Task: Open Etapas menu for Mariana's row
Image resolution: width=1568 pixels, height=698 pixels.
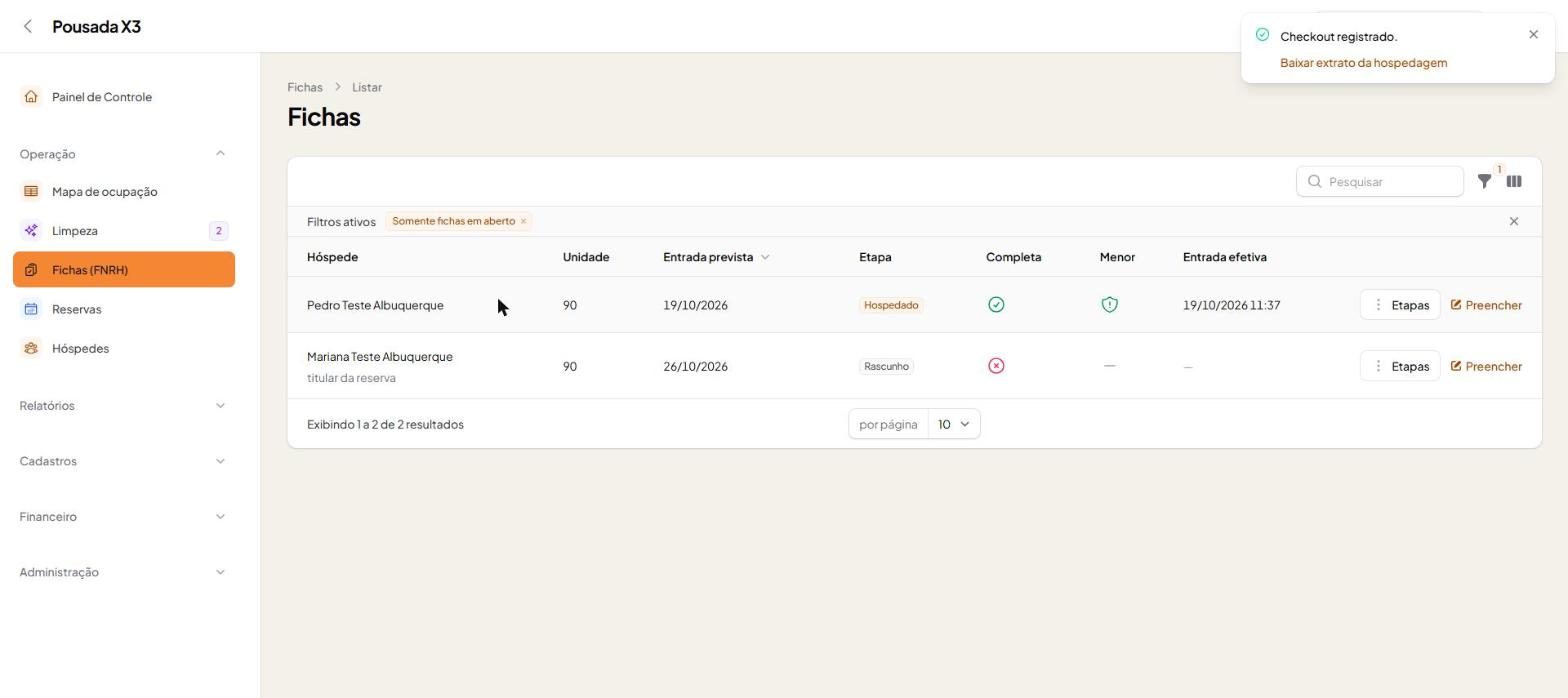Action: pyautogui.click(x=1400, y=366)
